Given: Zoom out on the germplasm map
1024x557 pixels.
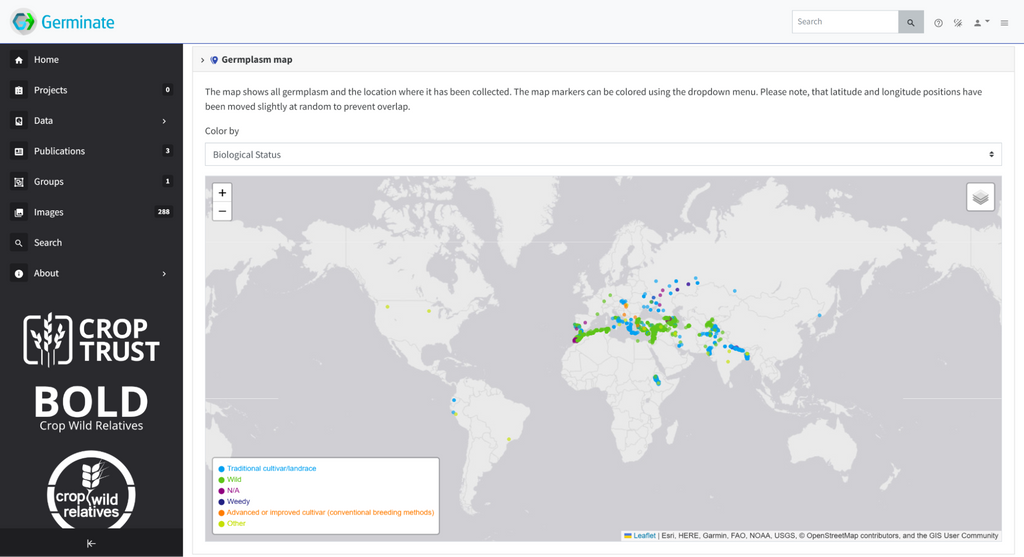Looking at the screenshot, I should click(x=222, y=211).
